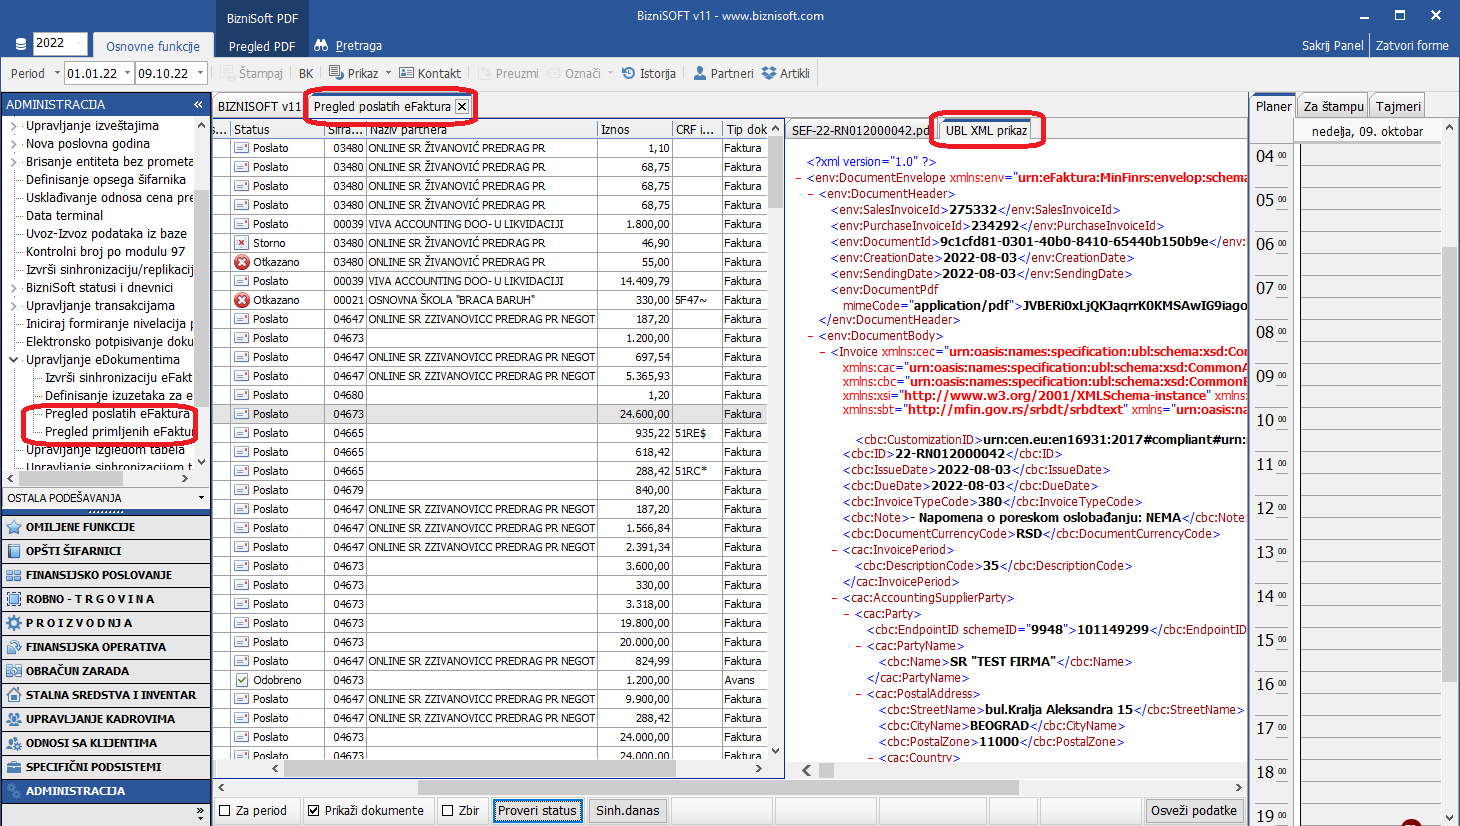Click the Kontakt card icon
Viewport: 1460px width, 826px height.
[x=406, y=73]
